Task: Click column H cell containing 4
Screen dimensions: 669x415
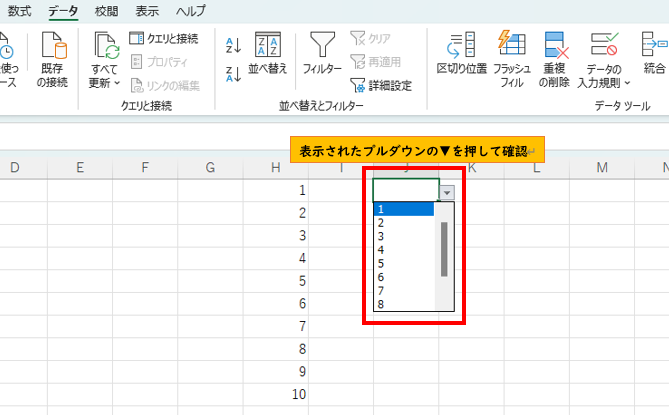Action: tap(276, 258)
